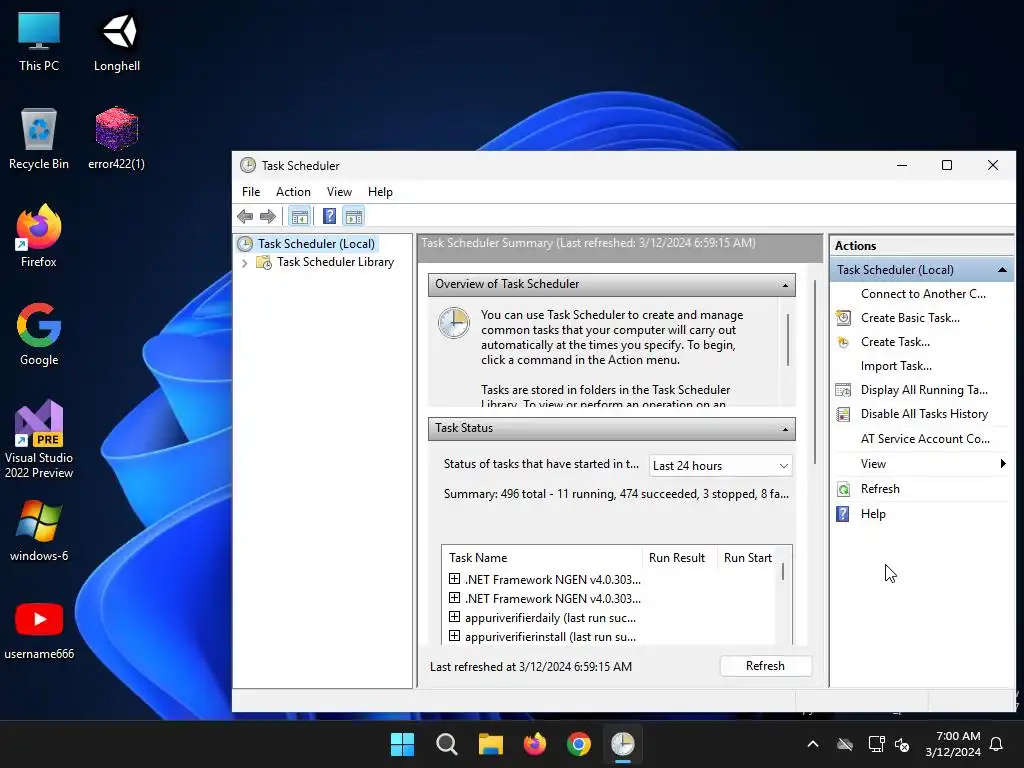1024x768 pixels.
Task: Click the green Refresh icon in Actions
Action: coord(843,489)
